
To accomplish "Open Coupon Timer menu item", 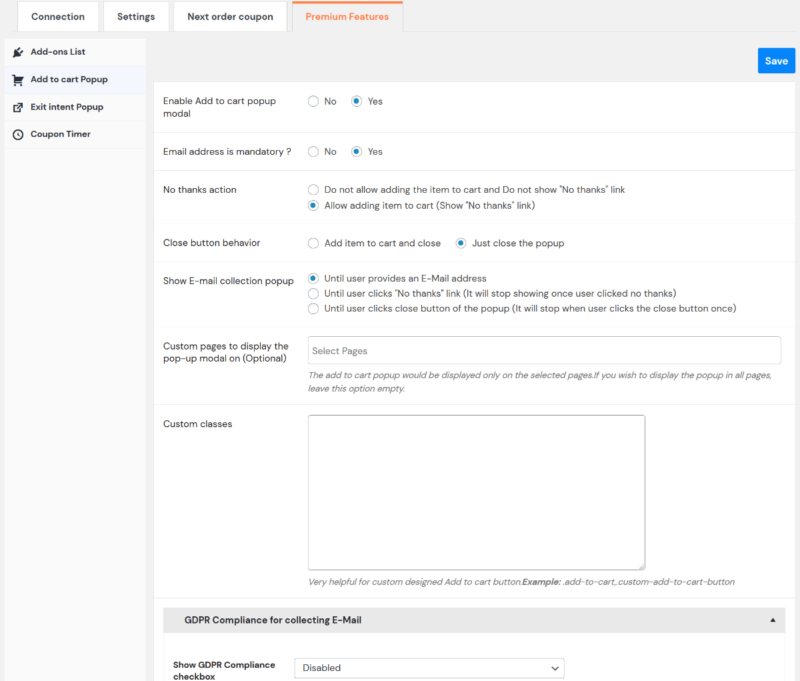I will (75, 135).
